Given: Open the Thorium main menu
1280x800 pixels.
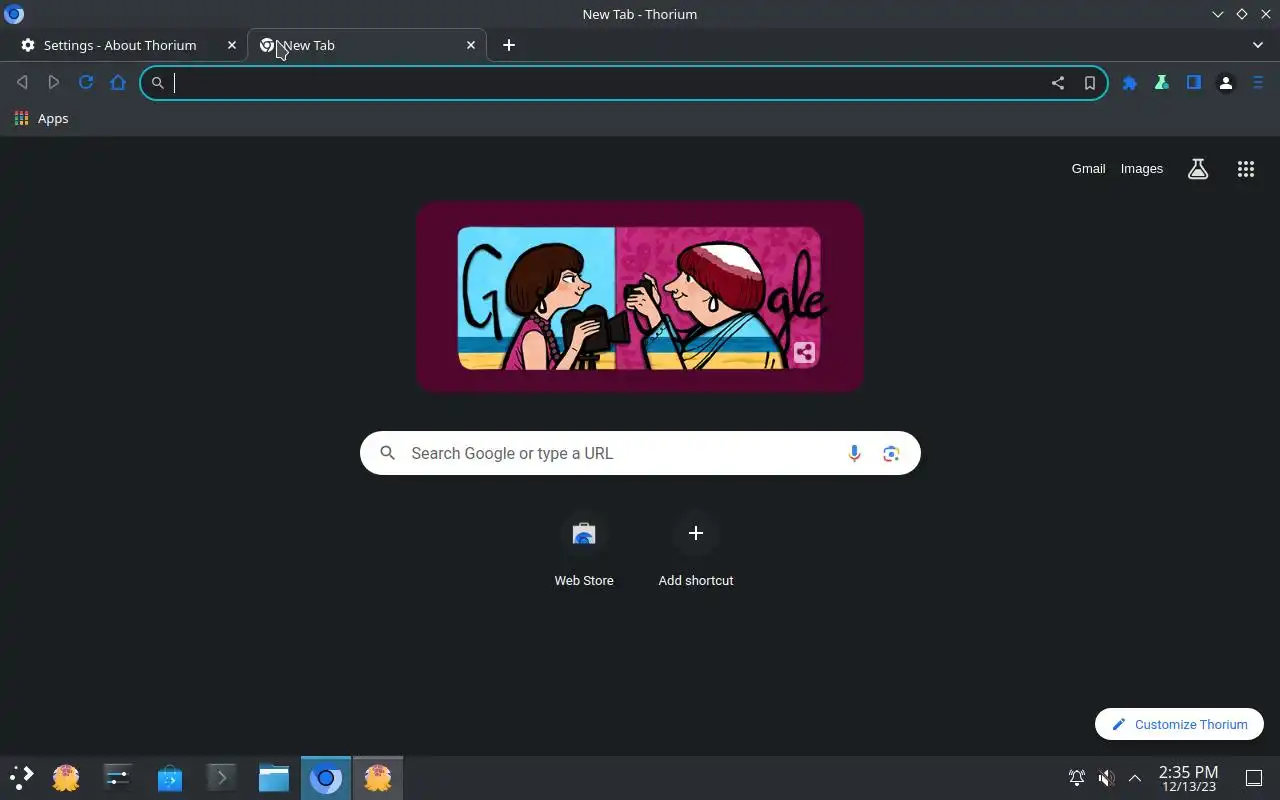Looking at the screenshot, I should 1258,83.
